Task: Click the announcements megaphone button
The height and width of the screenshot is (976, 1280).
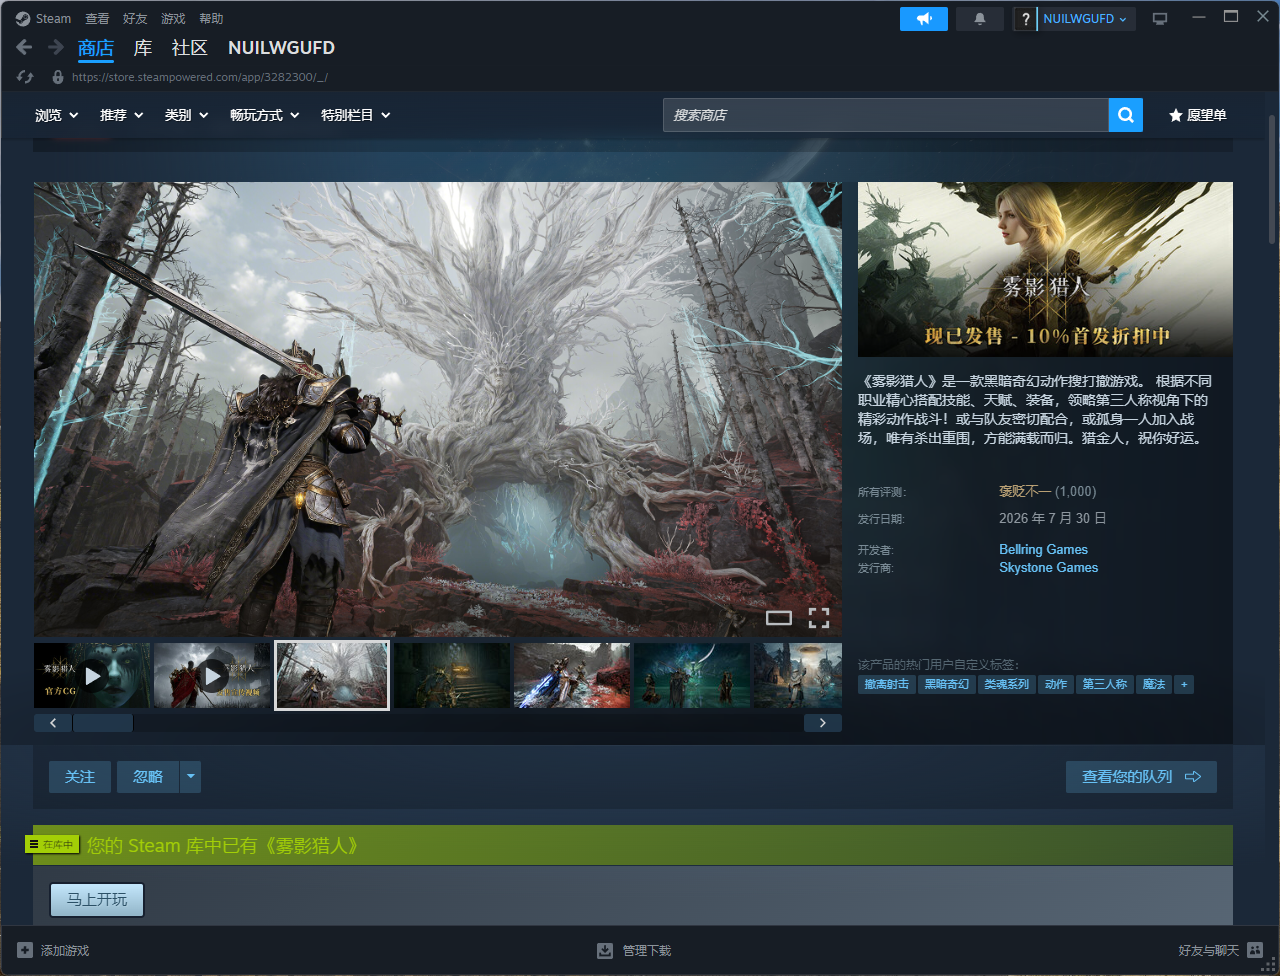Action: coord(924,19)
